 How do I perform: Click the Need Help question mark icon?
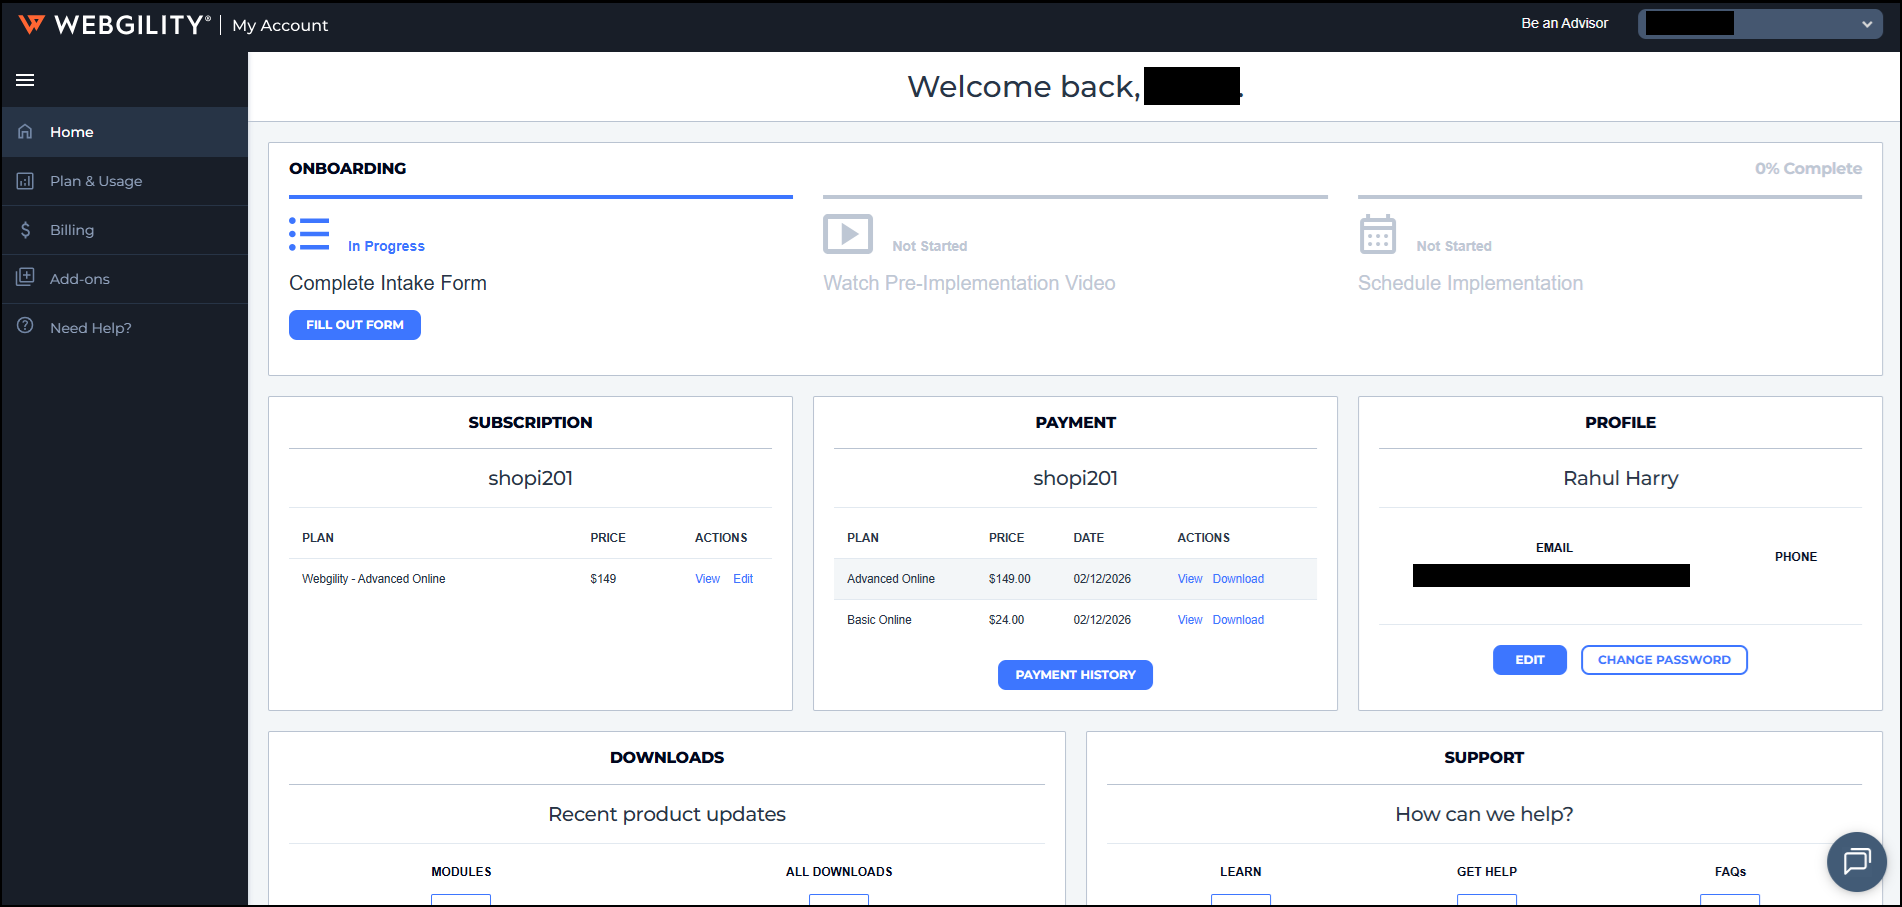[25, 327]
